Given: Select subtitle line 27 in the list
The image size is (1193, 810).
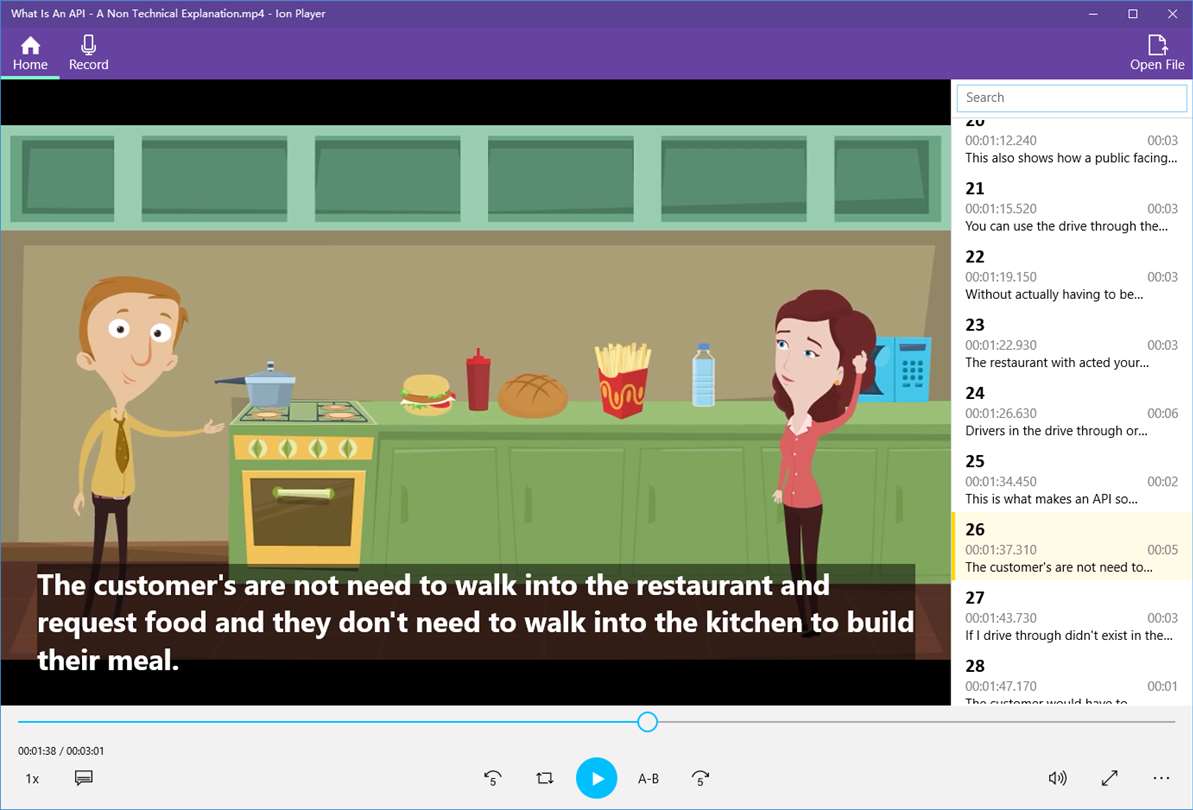Looking at the screenshot, I should [1071, 616].
